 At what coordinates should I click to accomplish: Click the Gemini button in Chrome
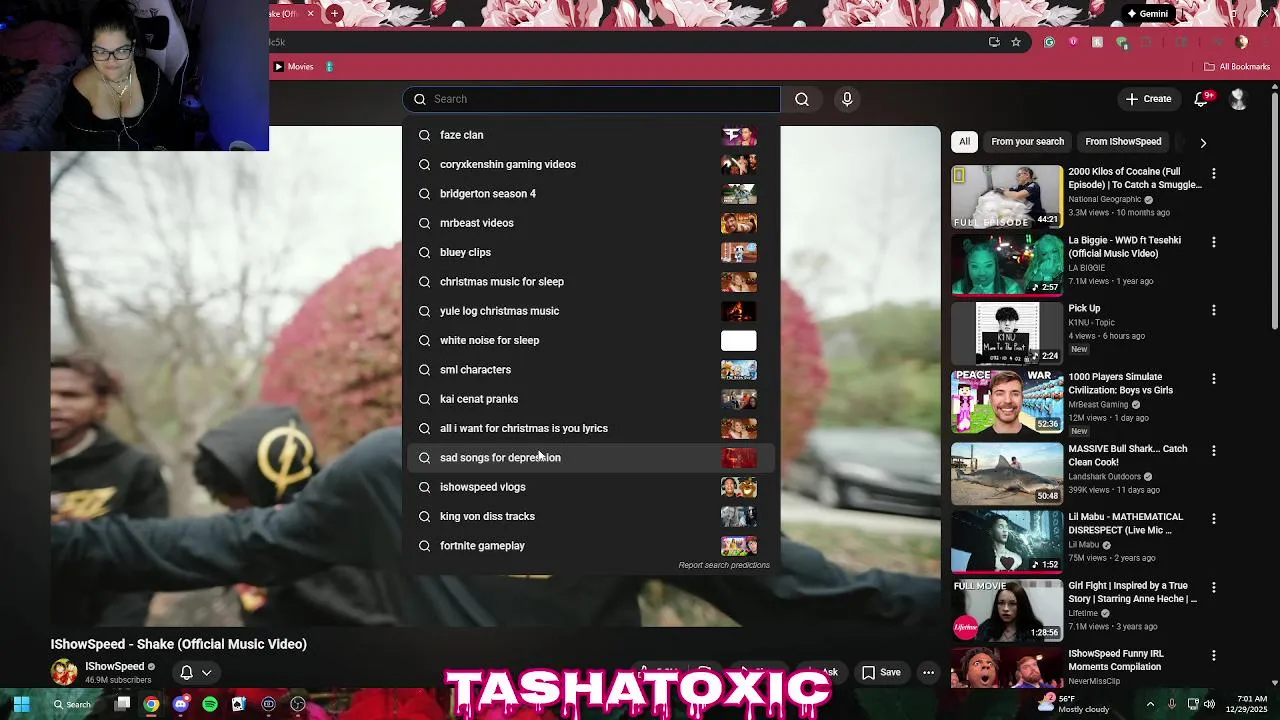[1146, 14]
